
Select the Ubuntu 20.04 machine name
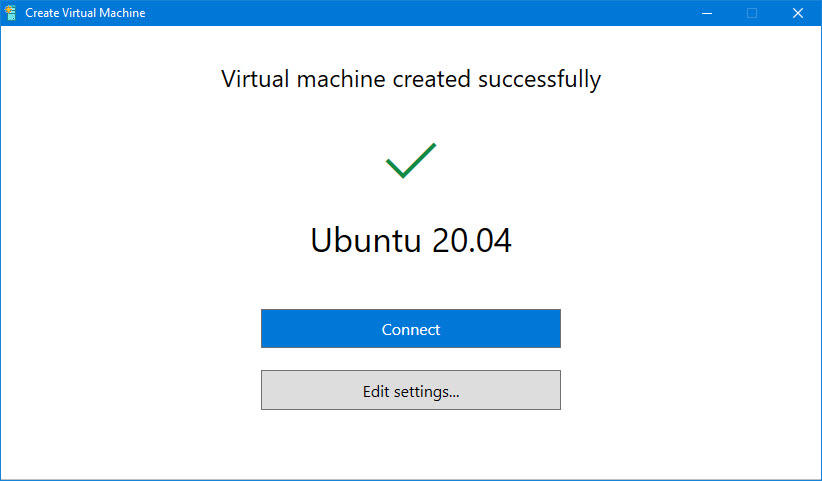(410, 241)
